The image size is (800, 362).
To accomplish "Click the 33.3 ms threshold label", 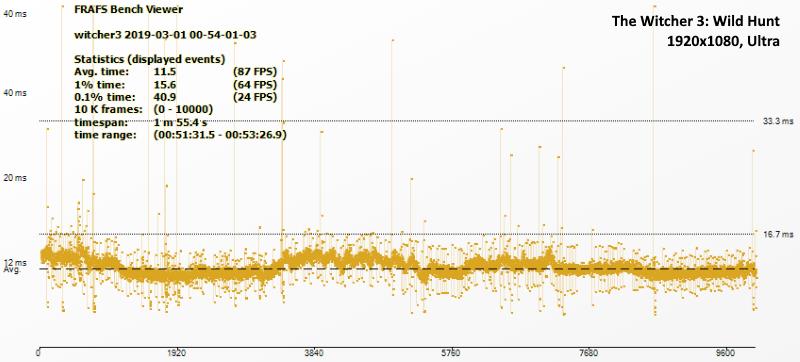I will click(779, 121).
